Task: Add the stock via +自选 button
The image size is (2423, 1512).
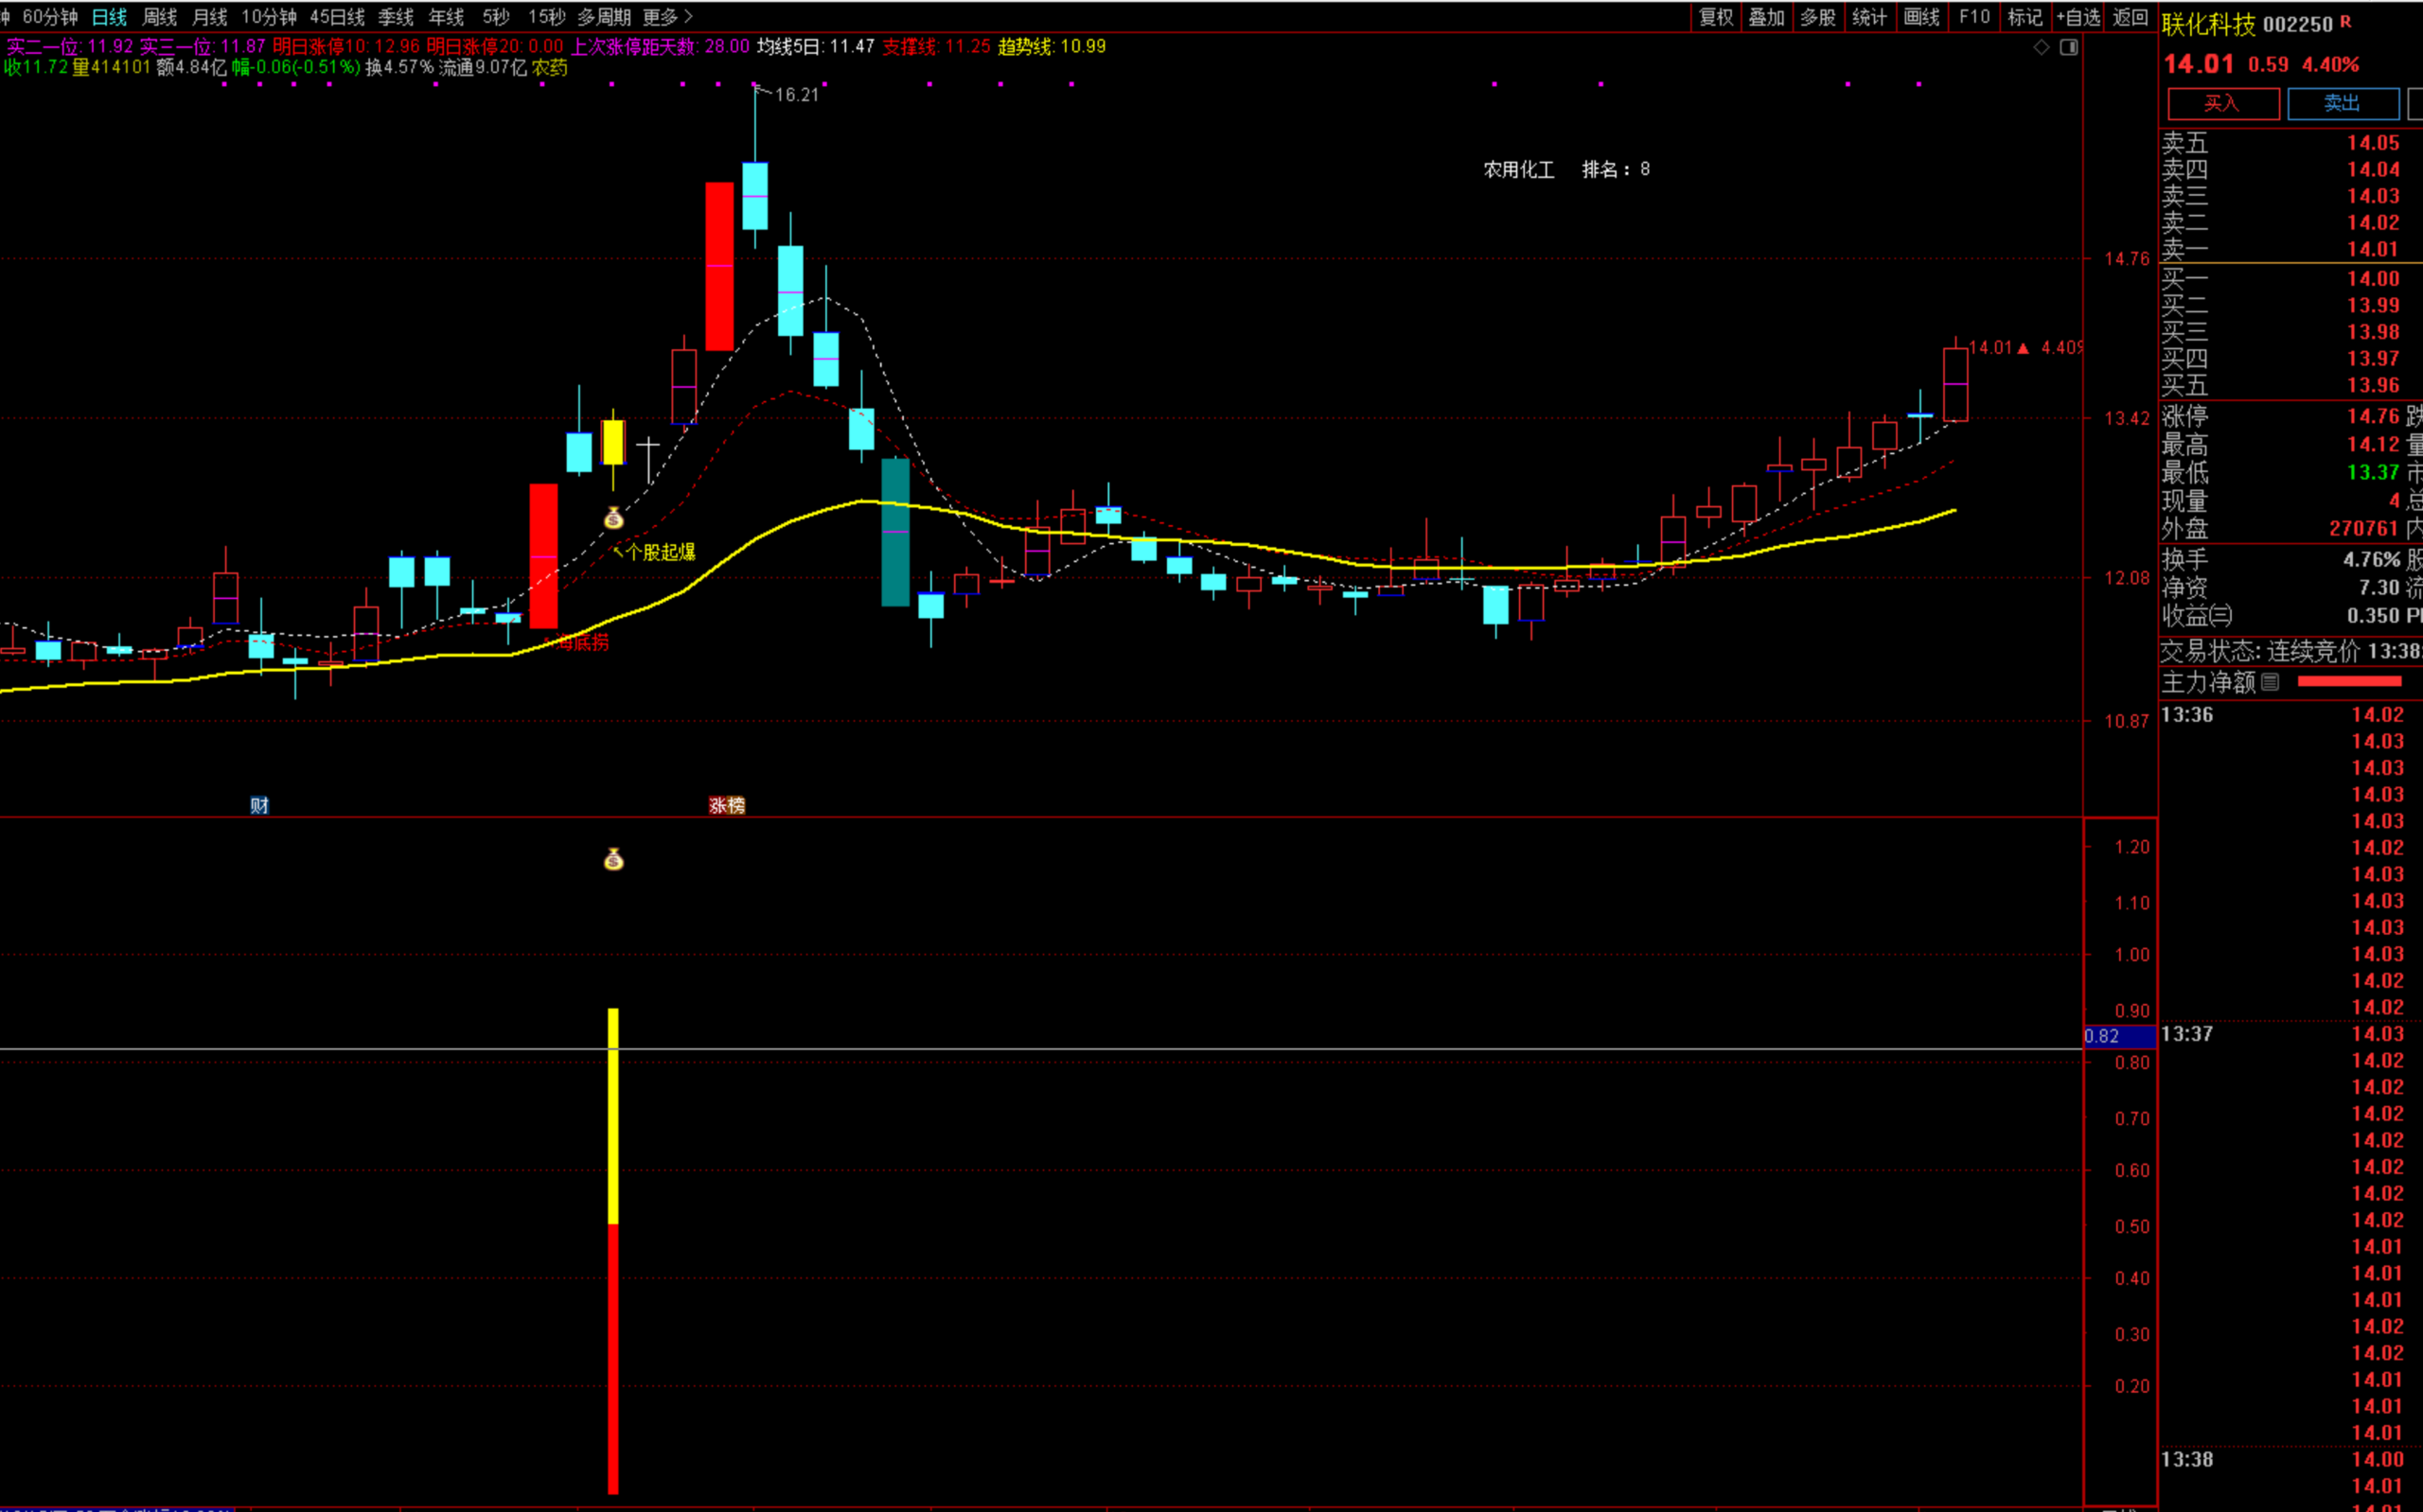Action: 2078,17
